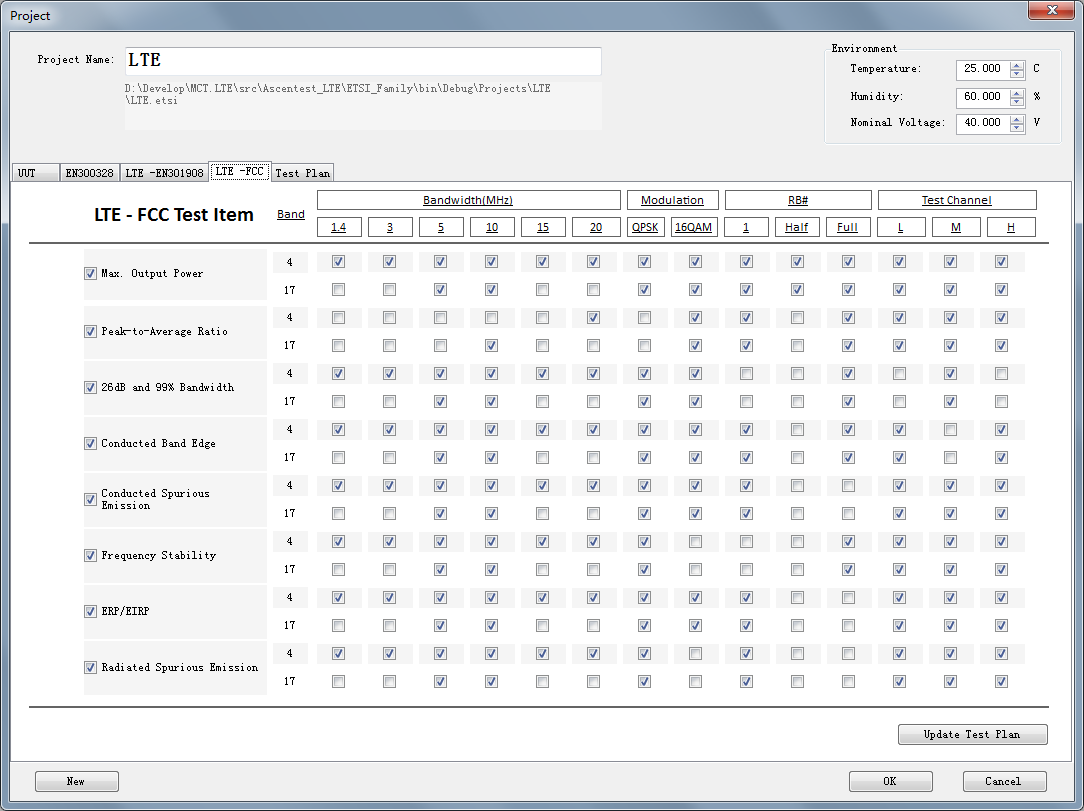Click the Half RB column header

point(796,227)
